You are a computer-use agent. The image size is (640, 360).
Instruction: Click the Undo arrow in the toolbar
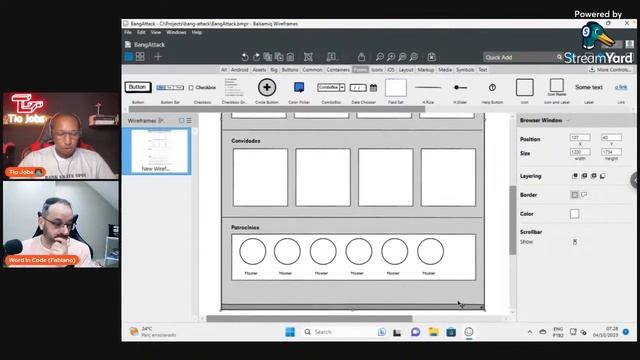[x=245, y=57]
